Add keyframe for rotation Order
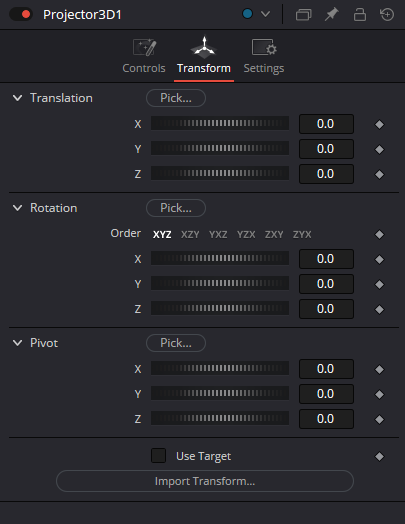The width and height of the screenshot is (405, 524). click(379, 234)
